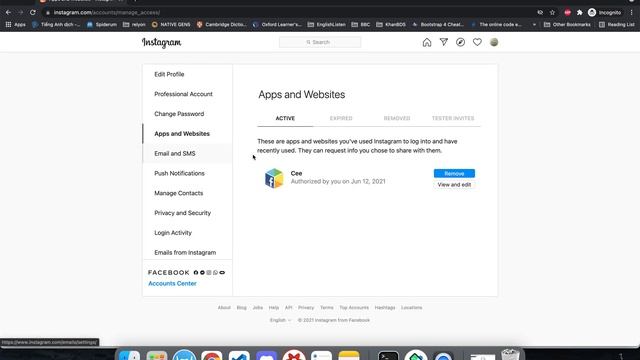
Task: Click the Blog footer link
Action: coord(242,307)
